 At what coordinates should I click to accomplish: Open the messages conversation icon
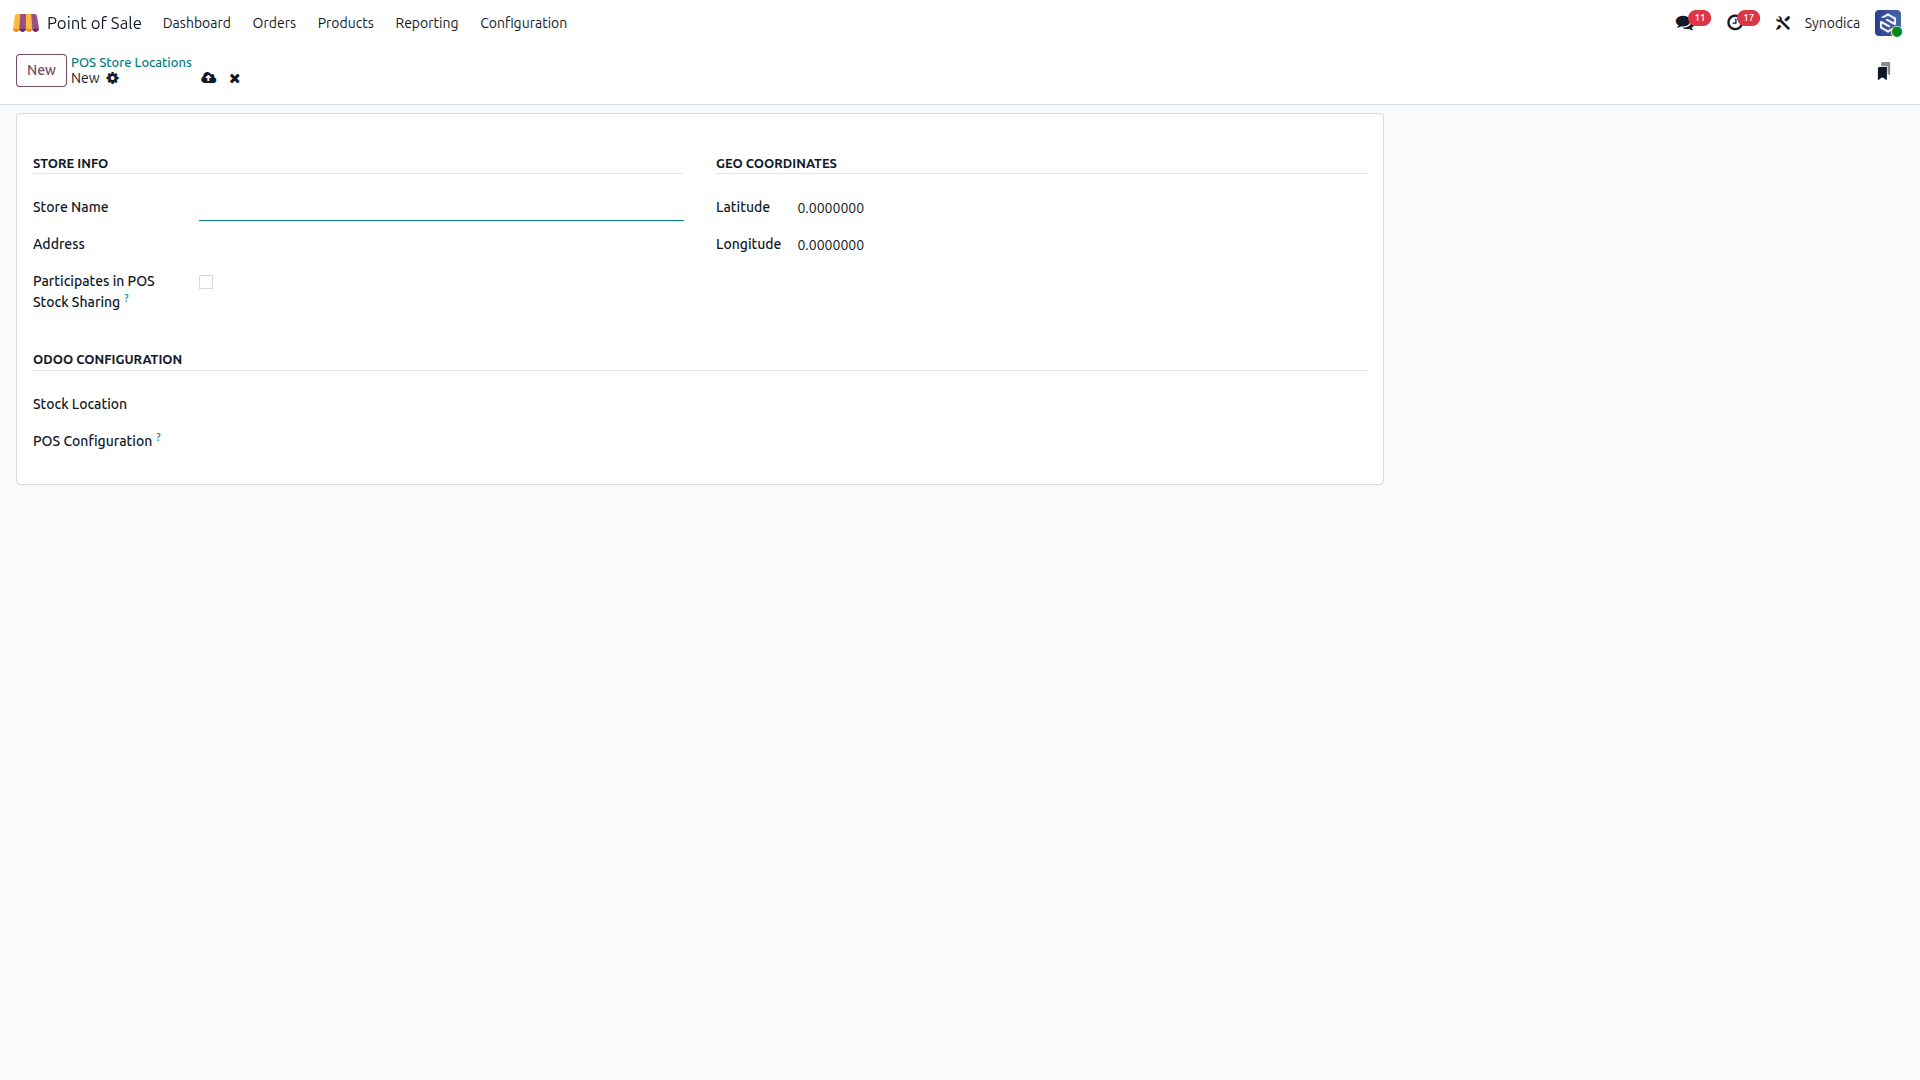coord(1685,23)
